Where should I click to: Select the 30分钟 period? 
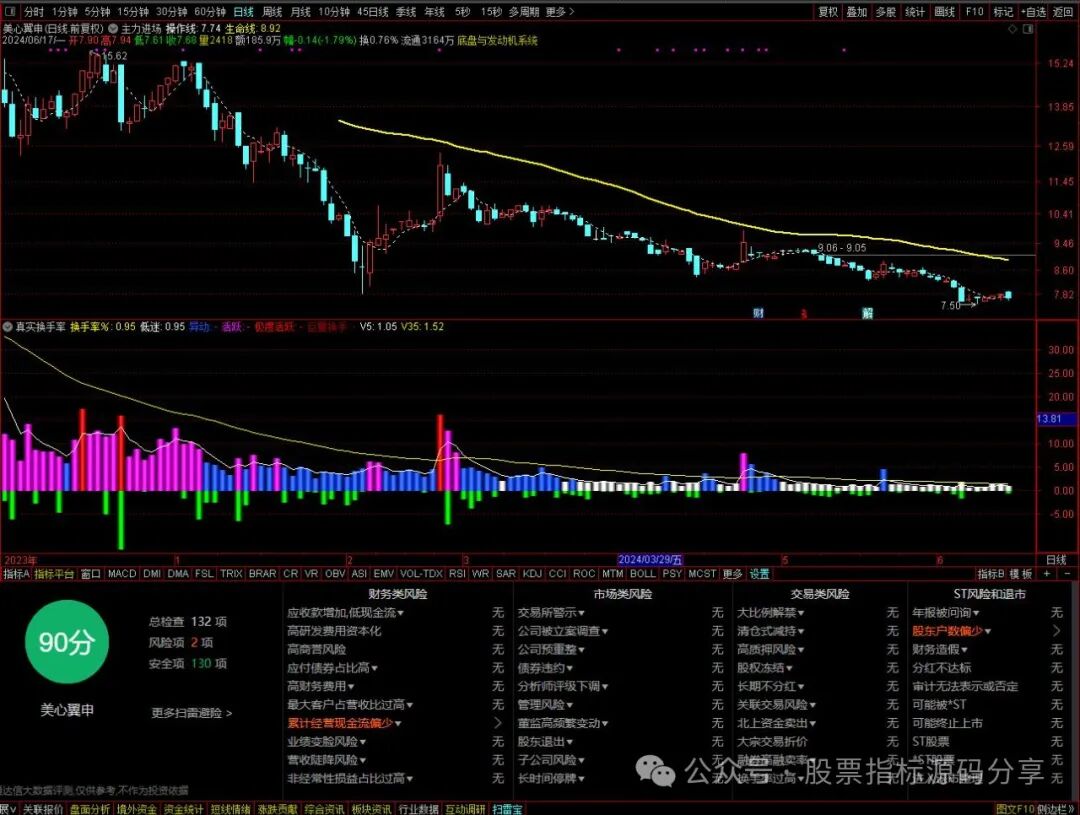(171, 12)
